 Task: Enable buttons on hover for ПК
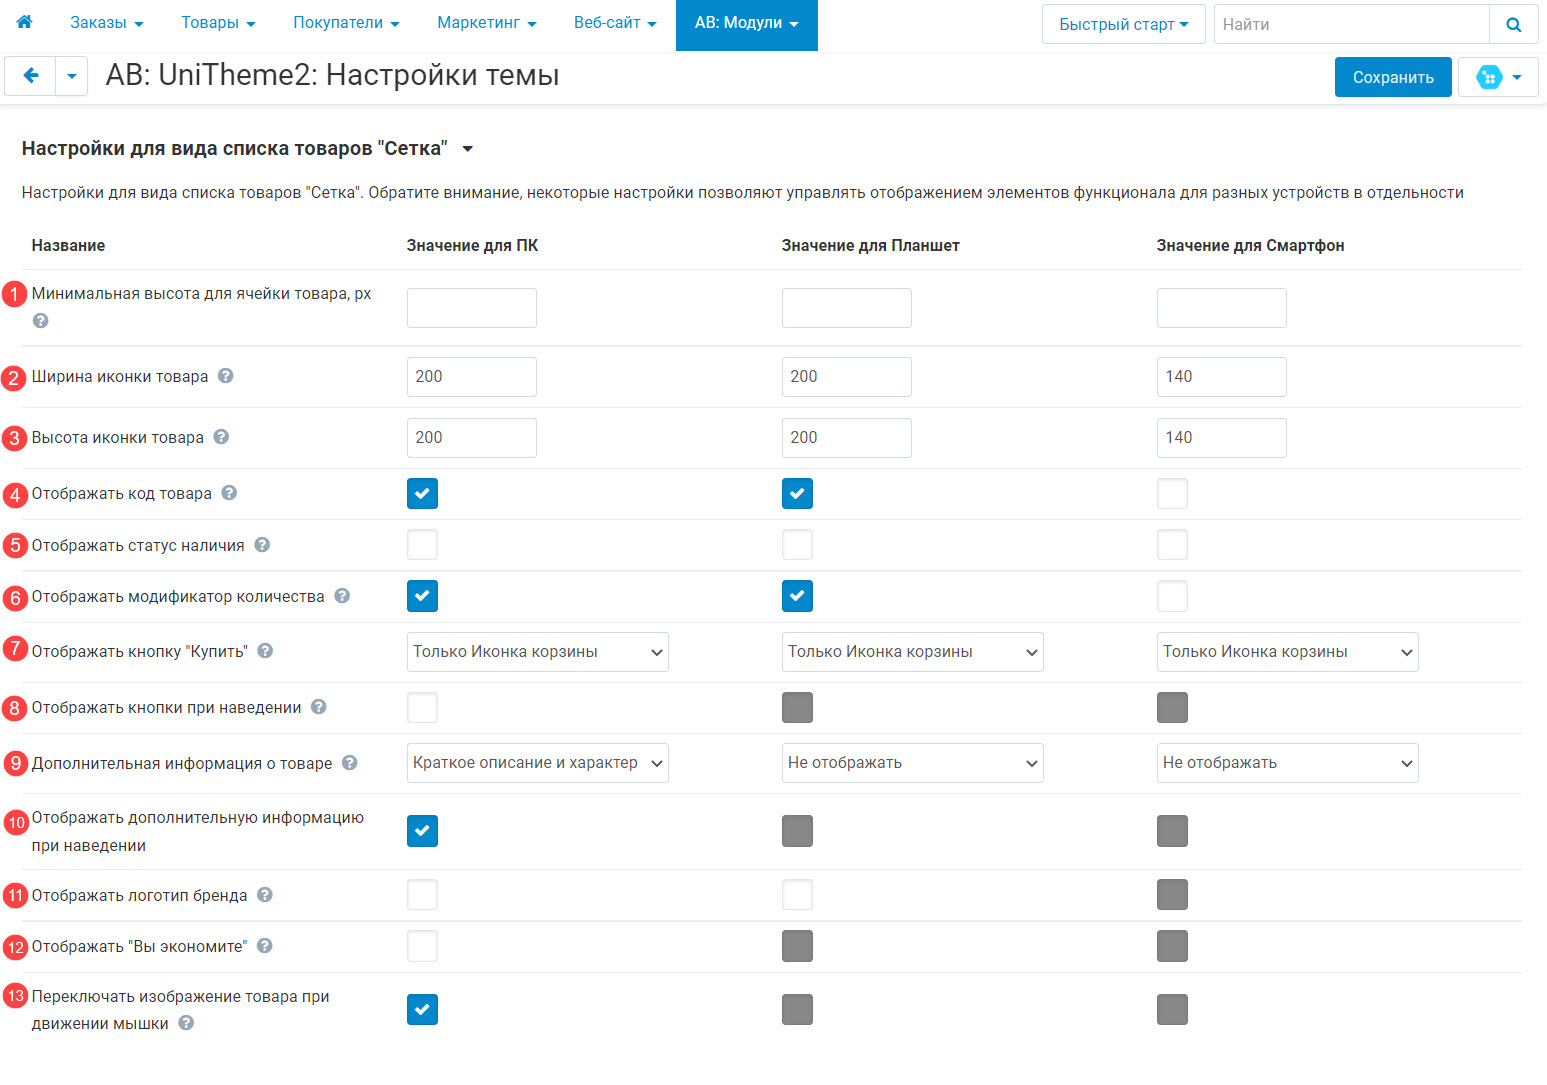point(422,707)
